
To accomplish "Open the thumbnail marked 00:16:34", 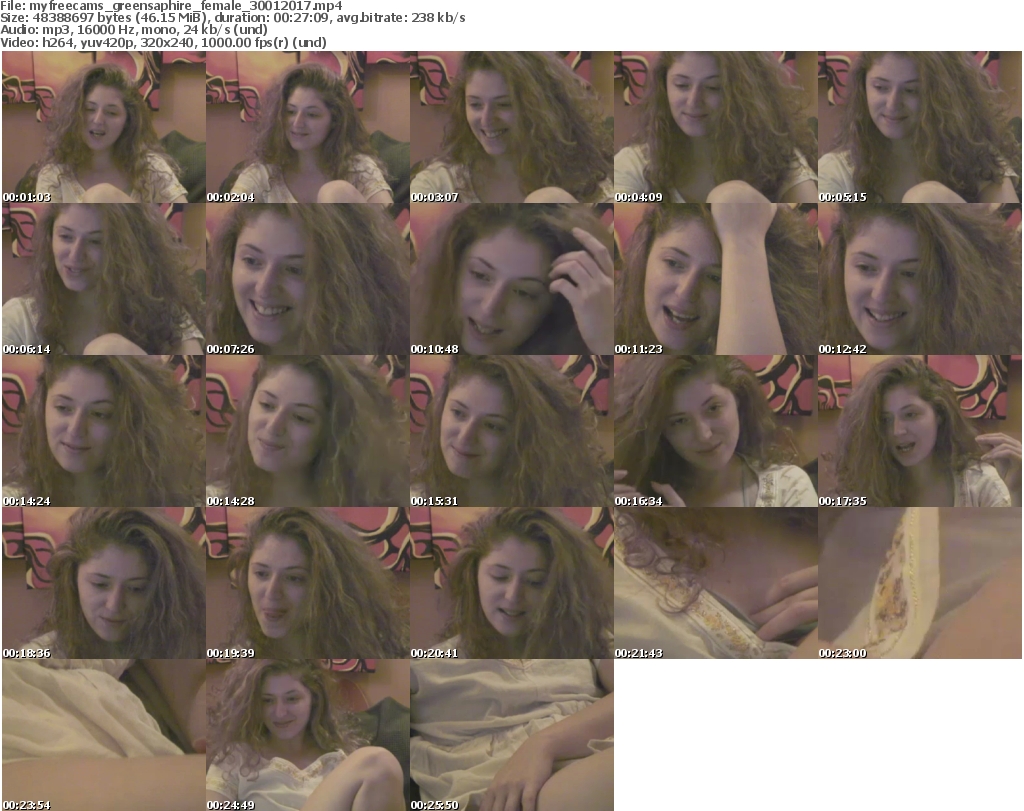I will click(716, 431).
